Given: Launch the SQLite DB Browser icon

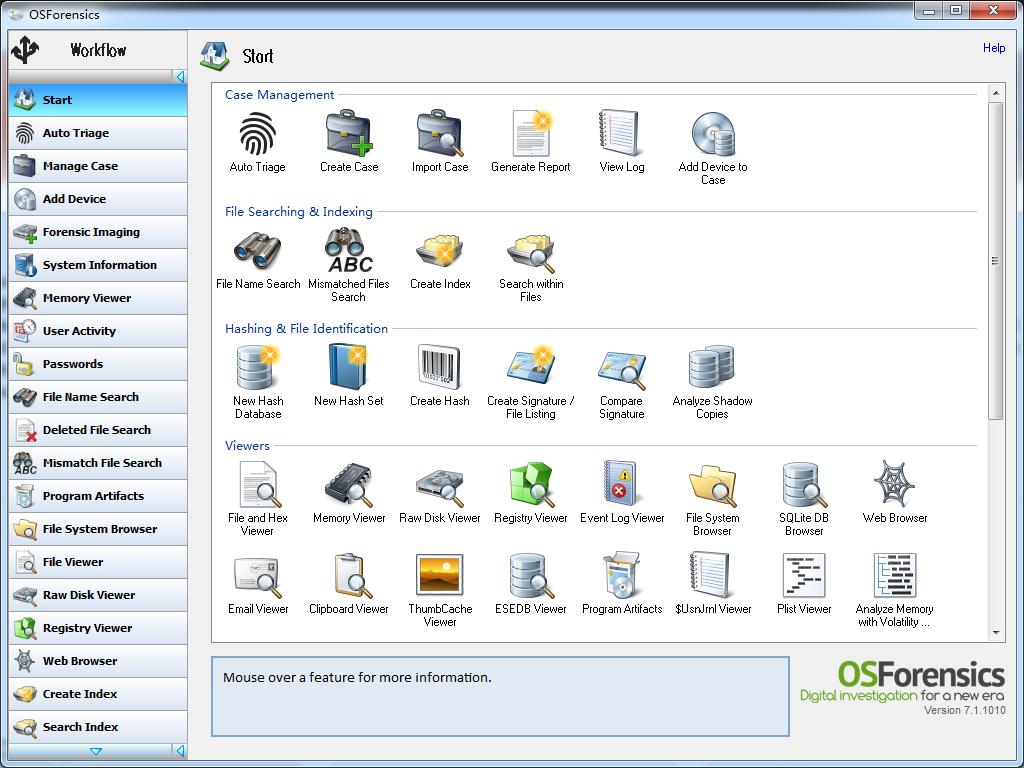Looking at the screenshot, I should tap(803, 485).
